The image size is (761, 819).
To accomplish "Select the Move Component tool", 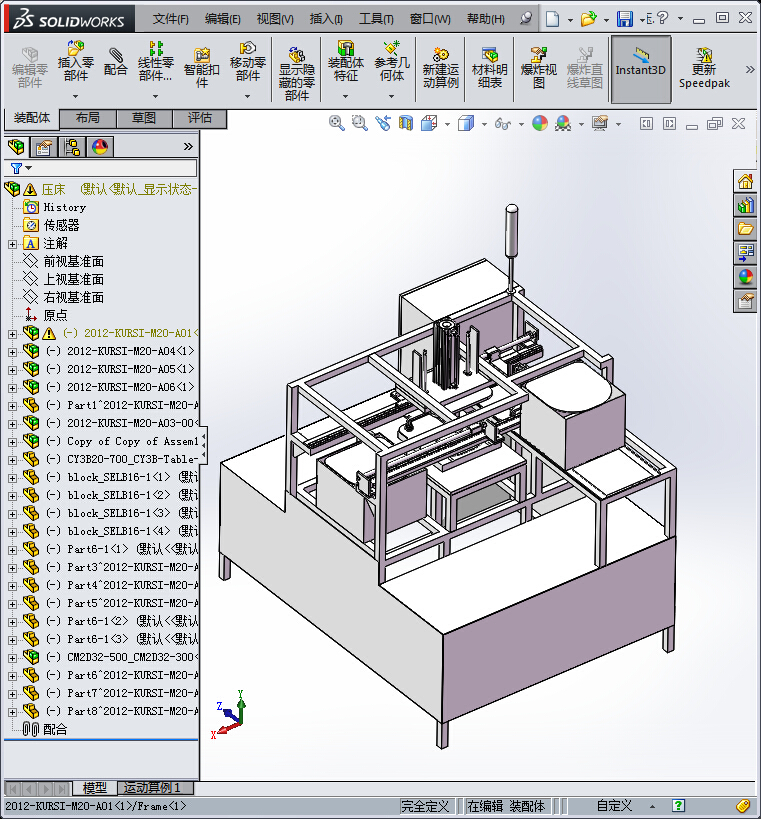I will pos(248,62).
